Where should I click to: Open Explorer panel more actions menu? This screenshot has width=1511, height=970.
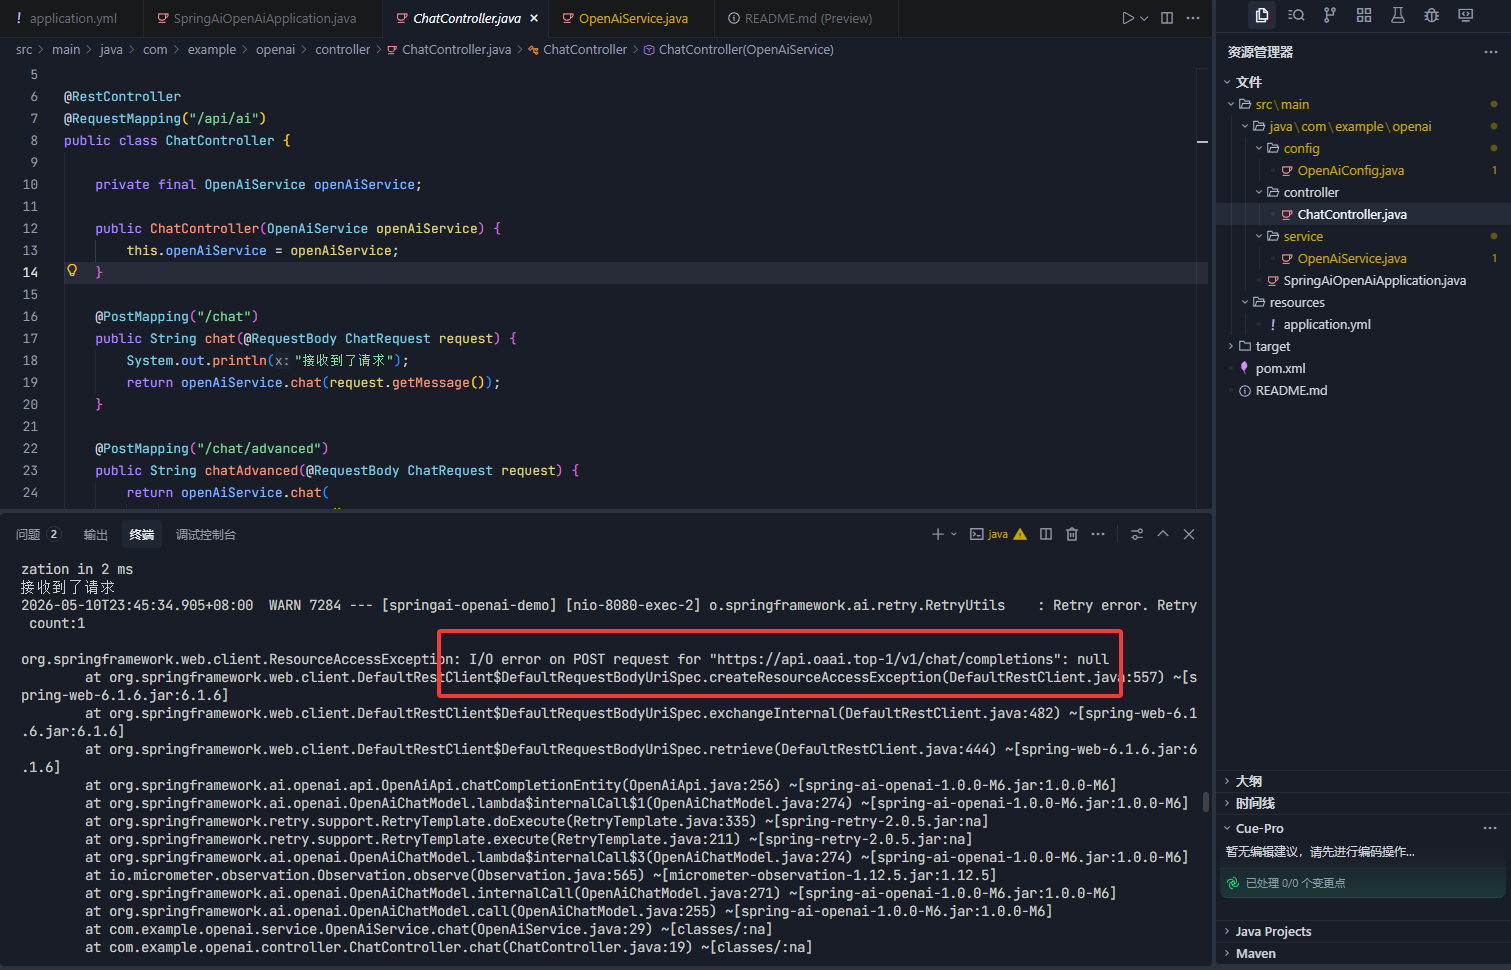tap(1491, 52)
